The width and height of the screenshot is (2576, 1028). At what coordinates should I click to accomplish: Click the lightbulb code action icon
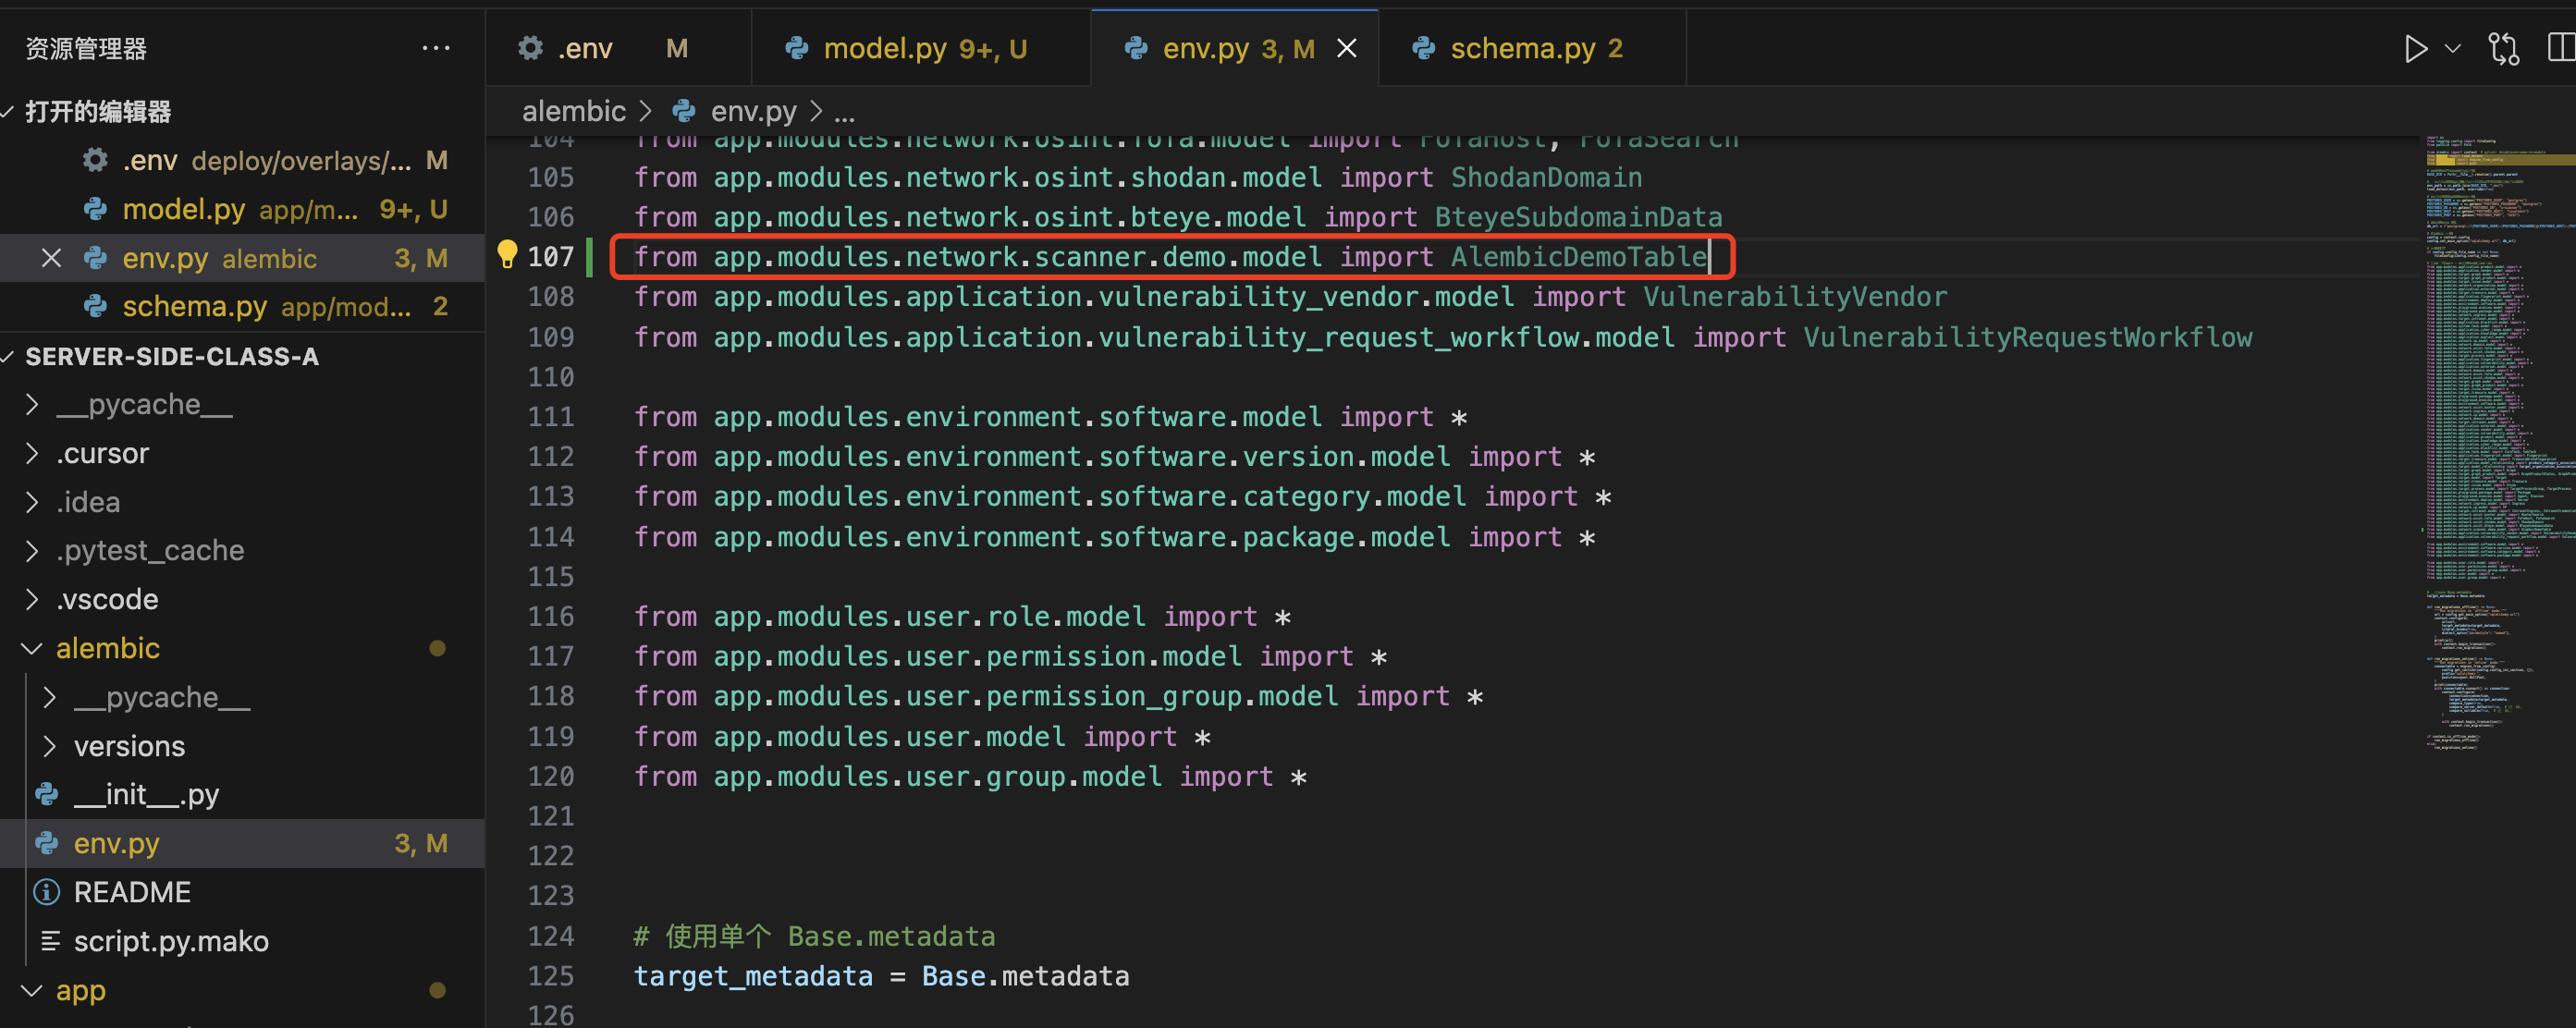click(x=507, y=254)
